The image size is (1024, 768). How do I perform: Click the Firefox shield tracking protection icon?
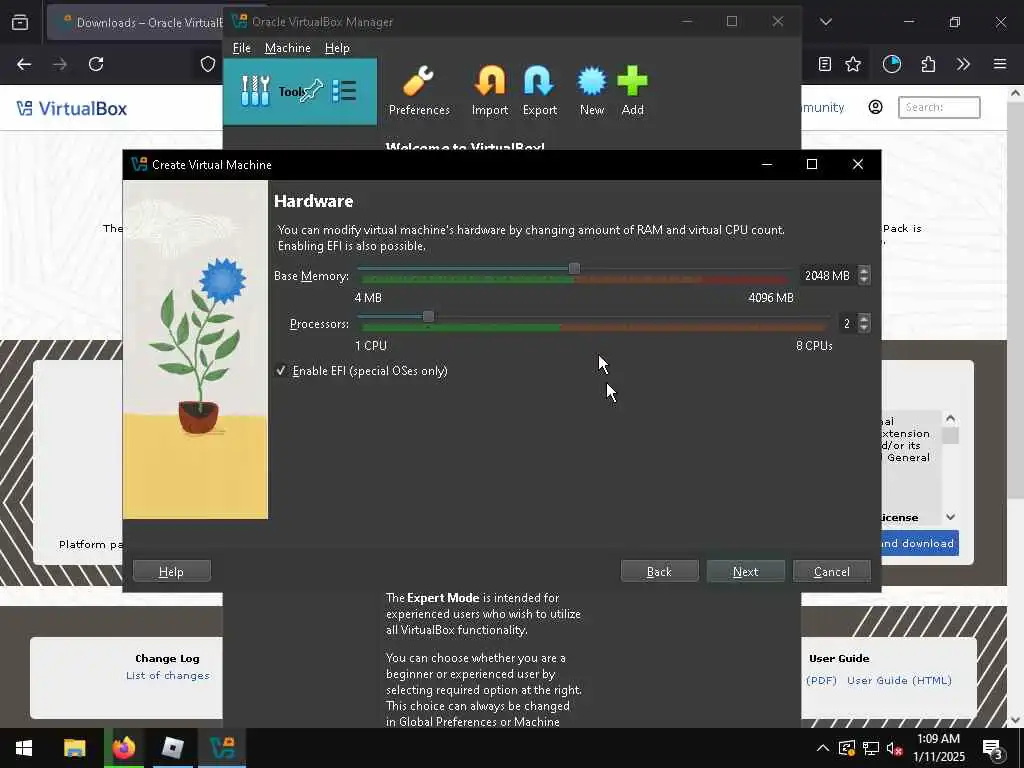pos(208,64)
